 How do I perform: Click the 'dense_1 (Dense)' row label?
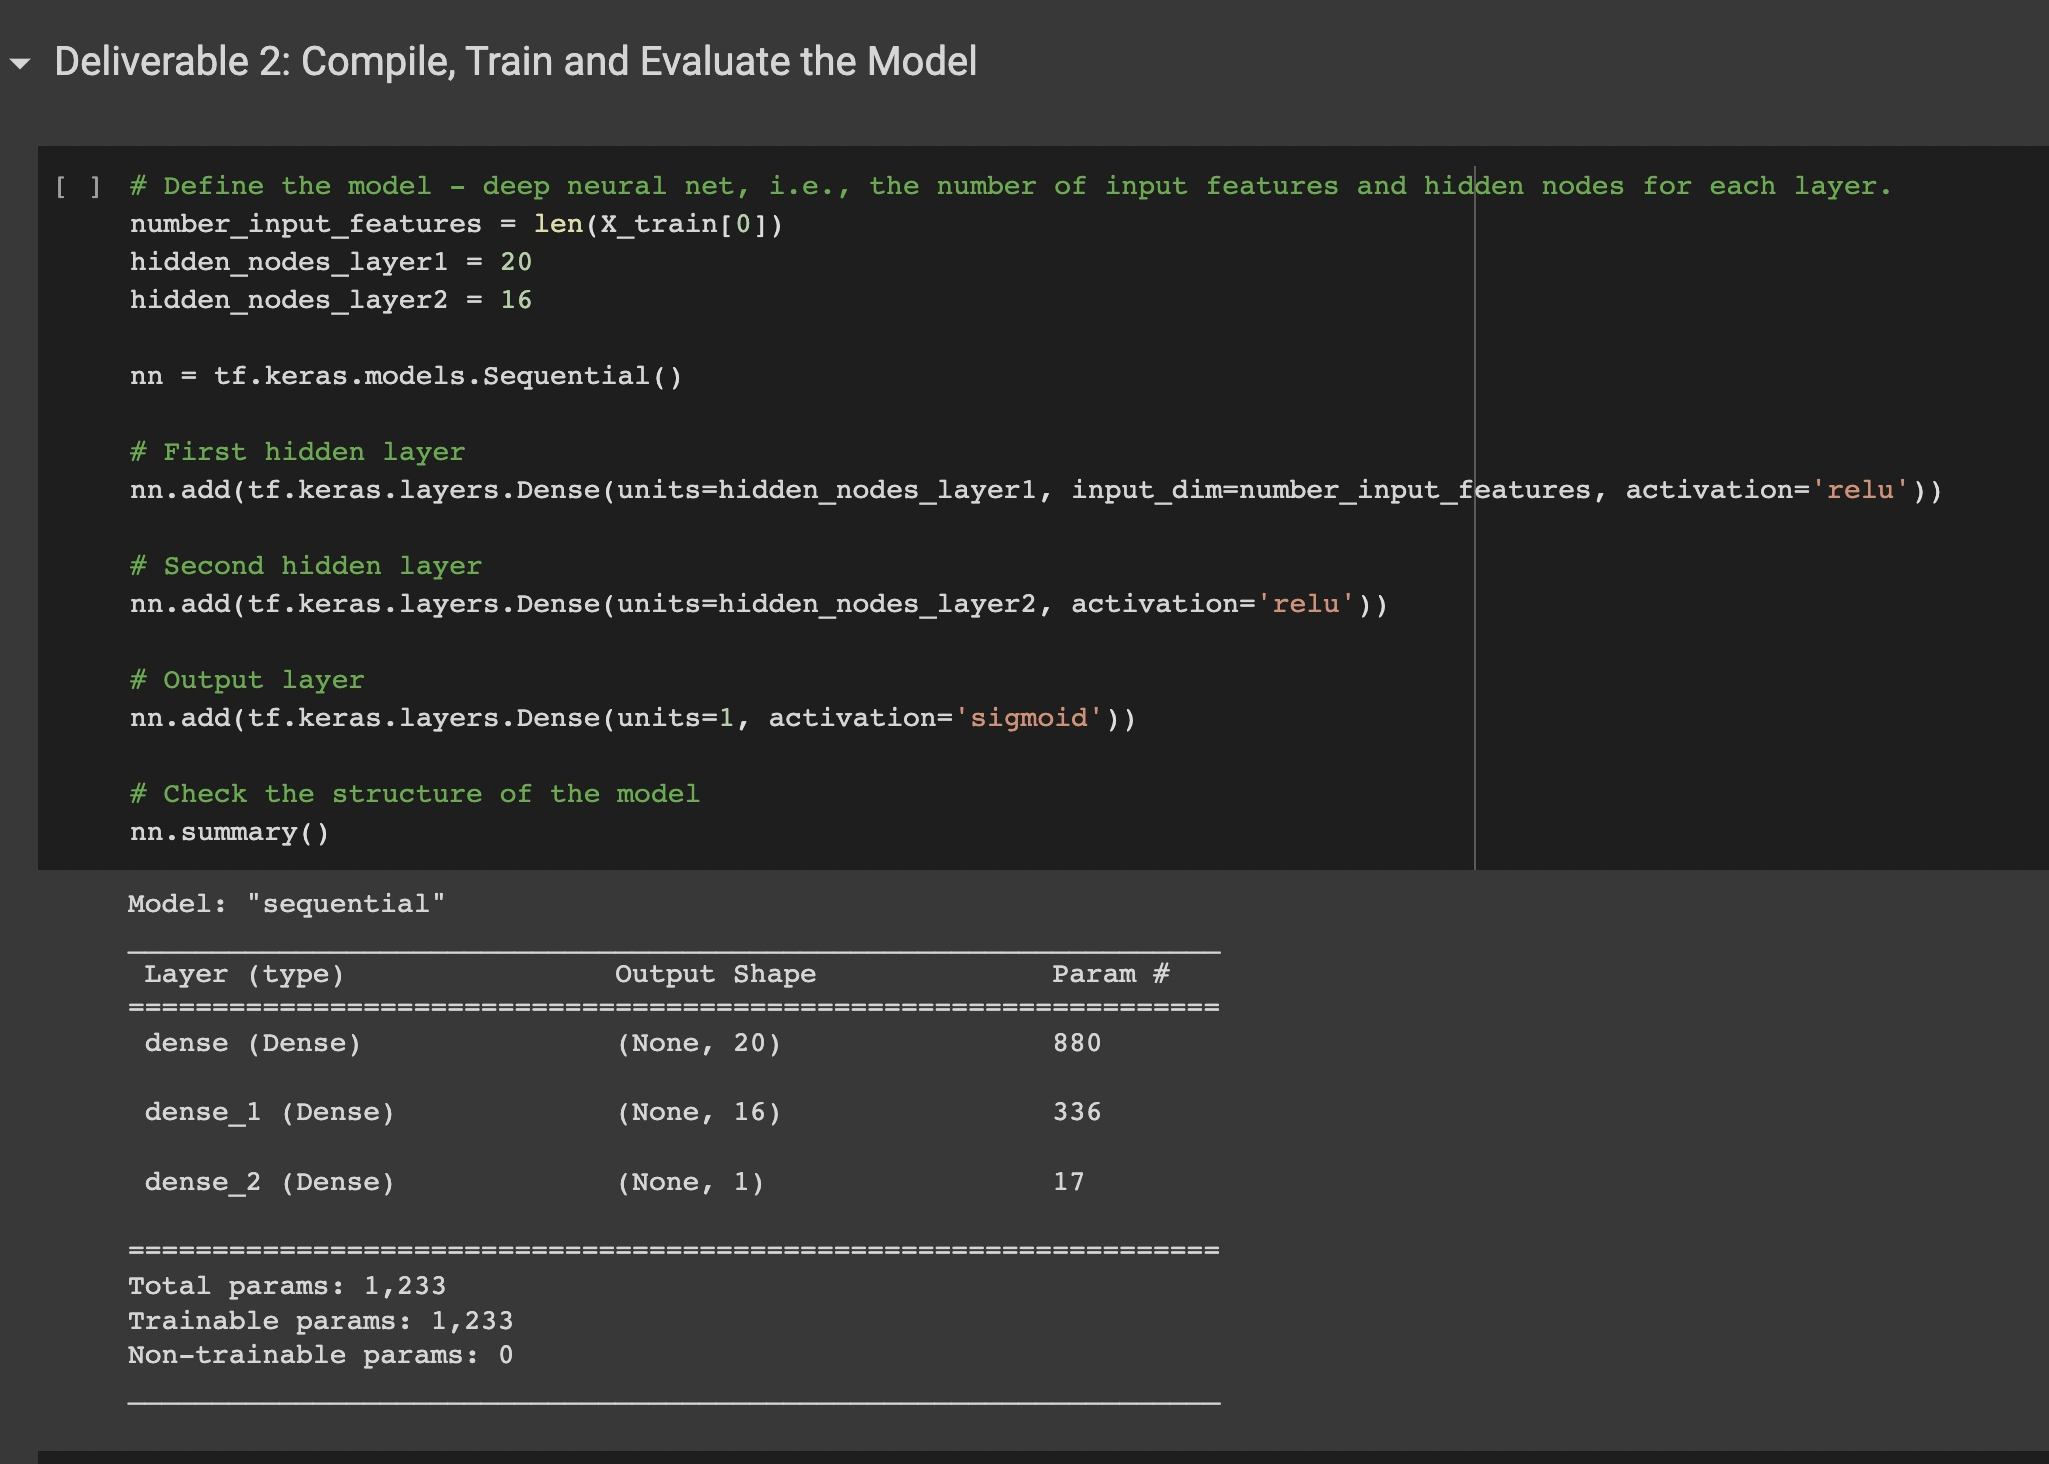pos(269,1112)
